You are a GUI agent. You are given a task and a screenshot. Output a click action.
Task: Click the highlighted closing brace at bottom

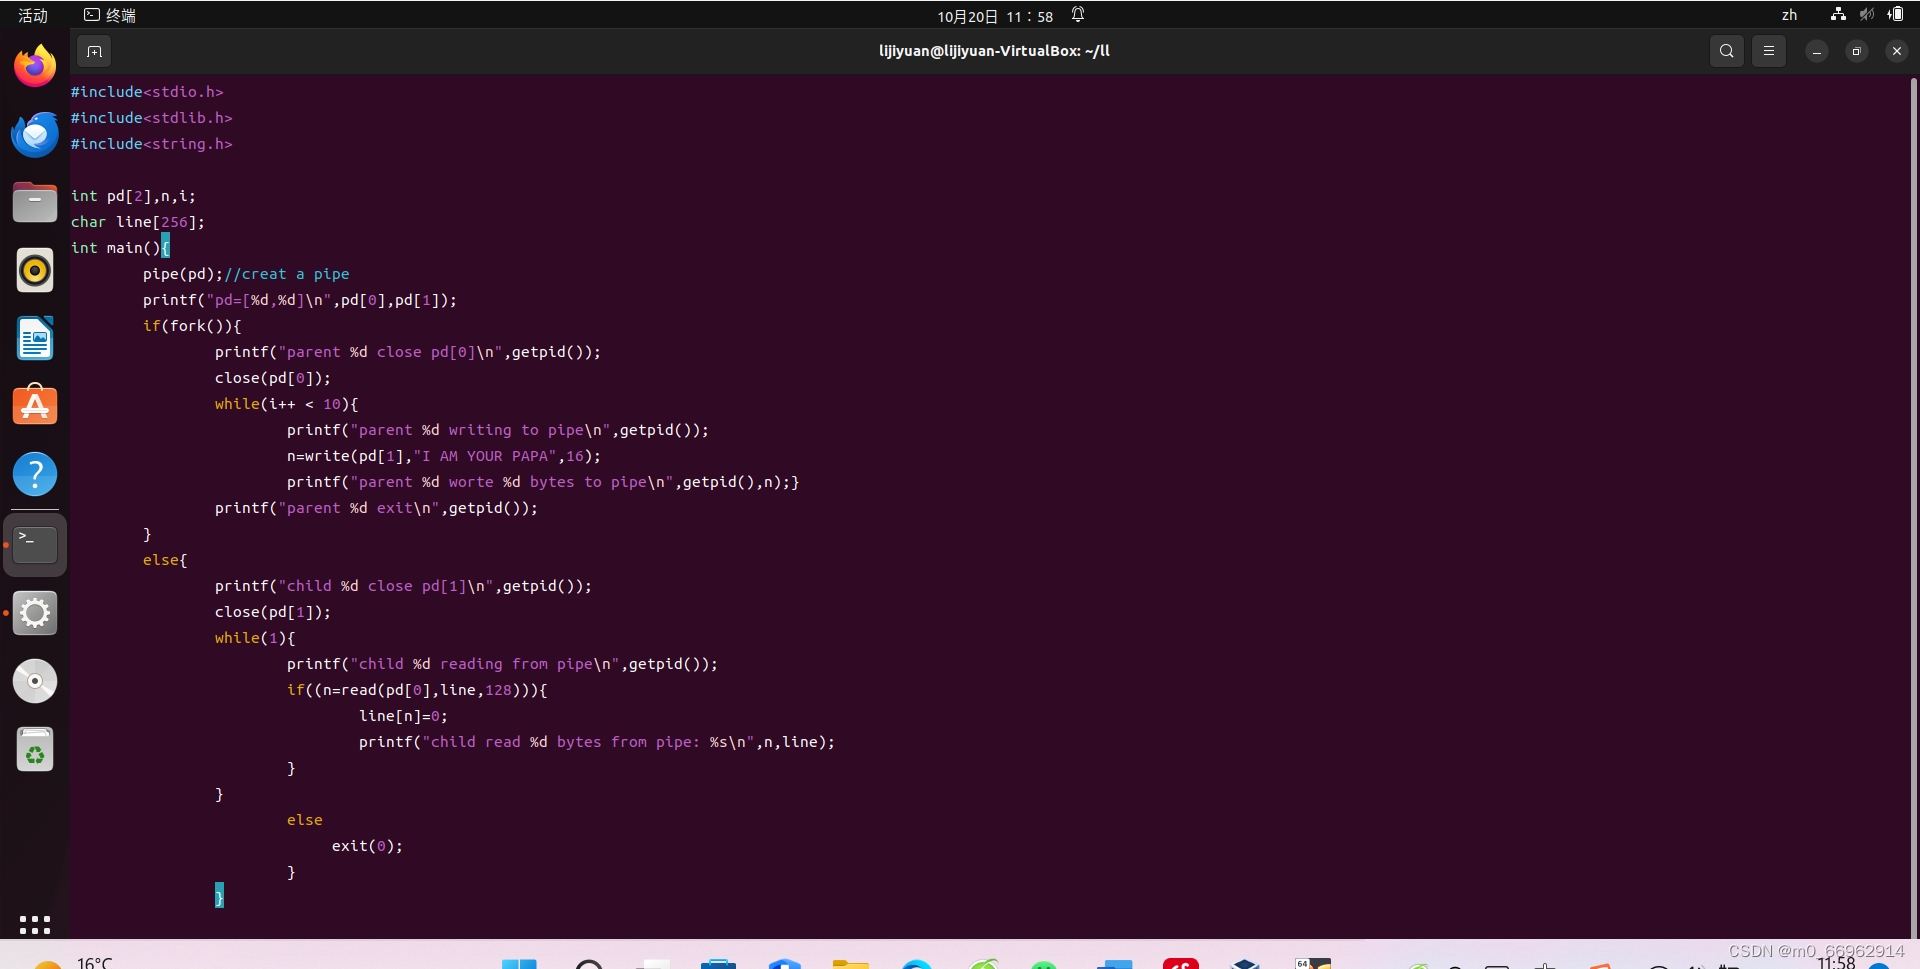click(x=219, y=896)
